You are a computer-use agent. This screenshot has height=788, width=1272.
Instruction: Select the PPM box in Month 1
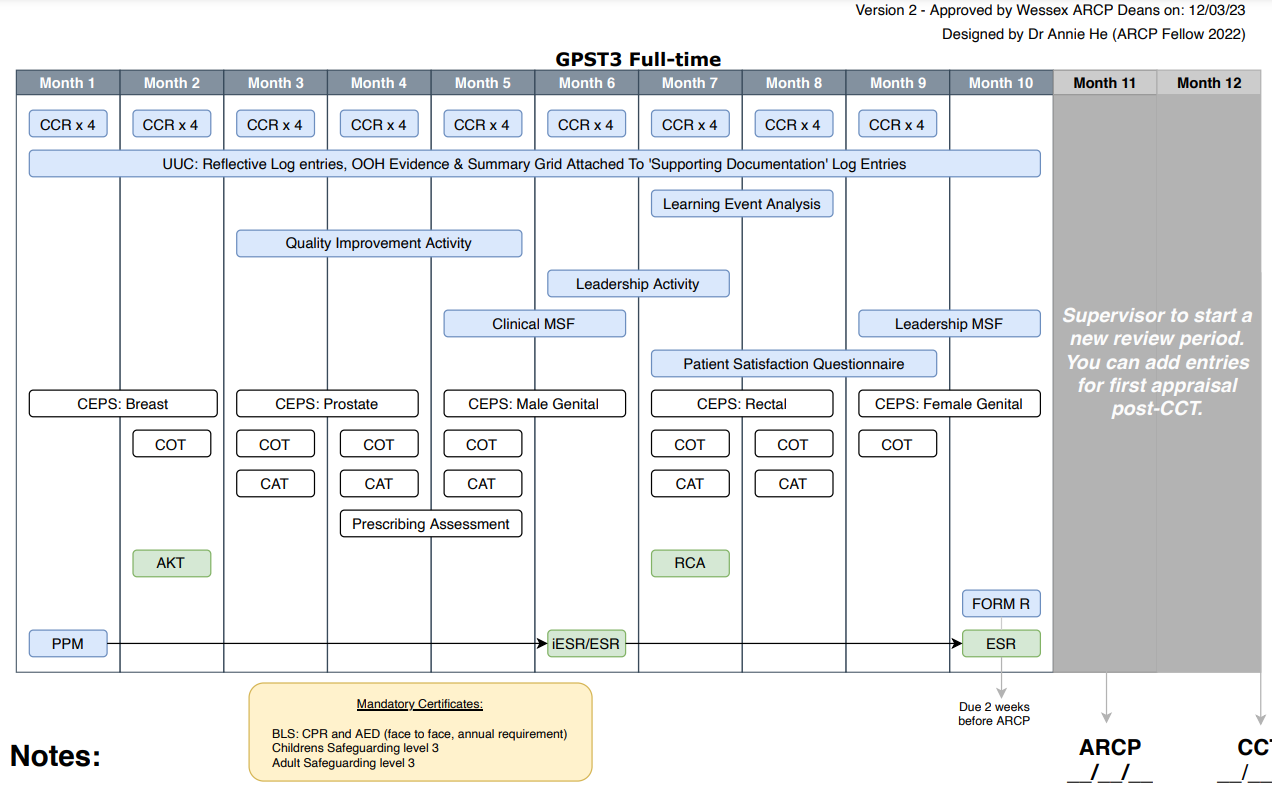click(68, 644)
